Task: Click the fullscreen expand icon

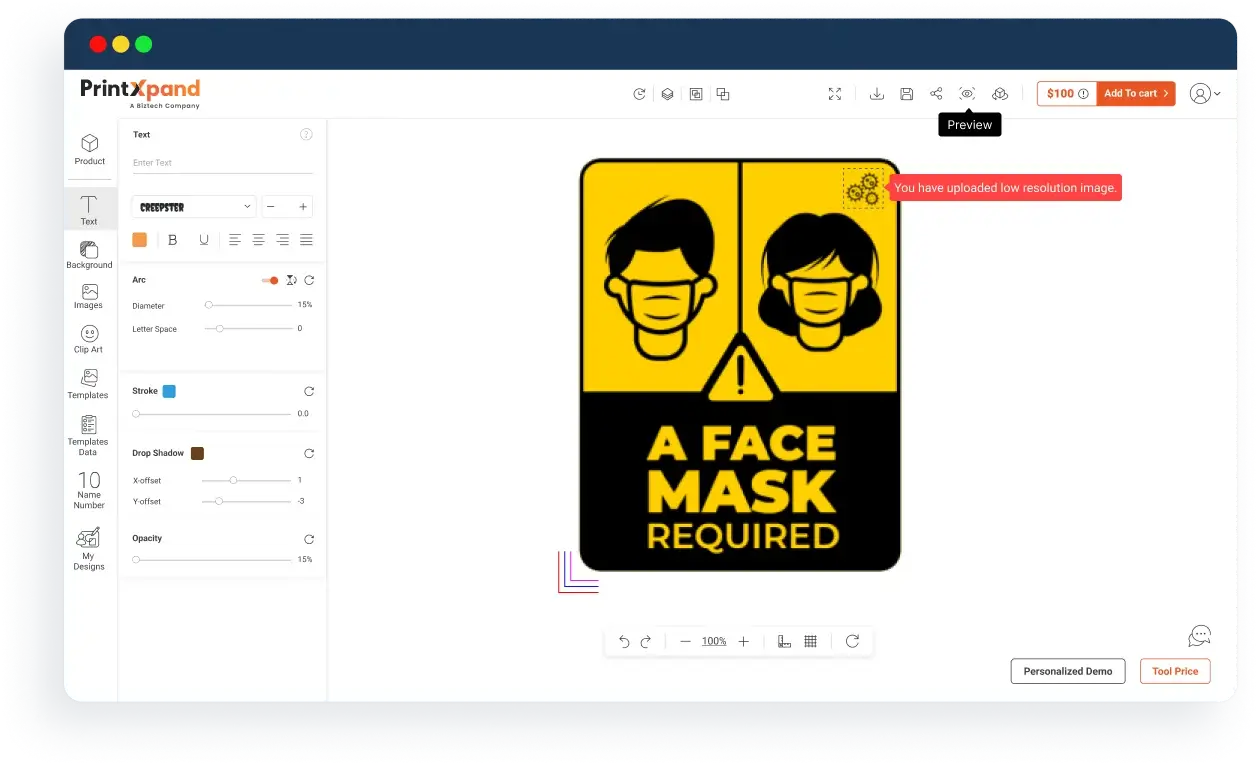Action: click(x=835, y=94)
